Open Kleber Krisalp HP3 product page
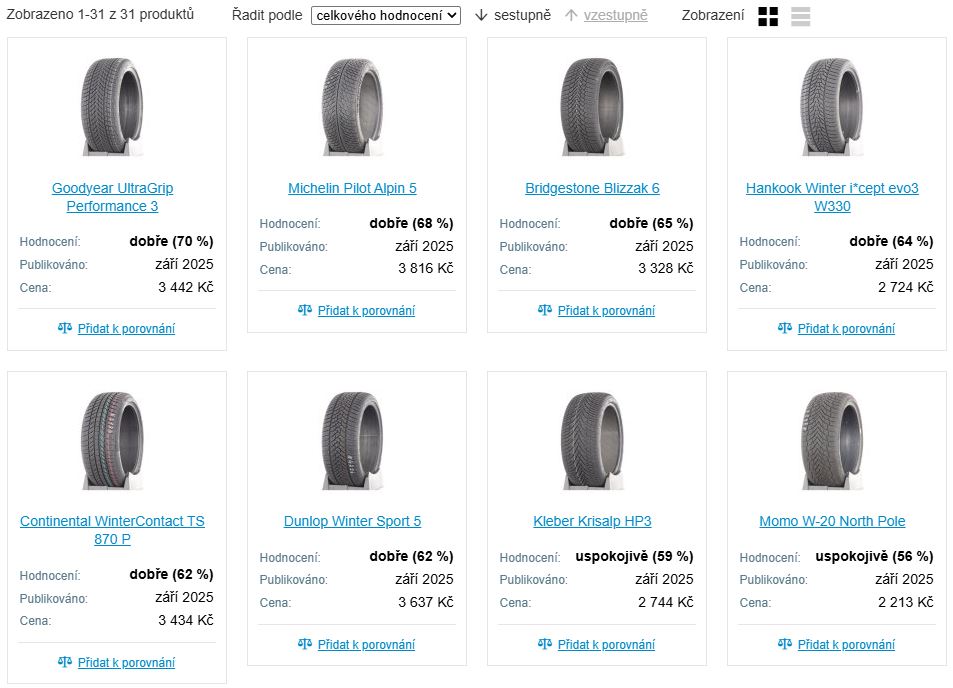Screen dimensions: 953x688 [592, 521]
